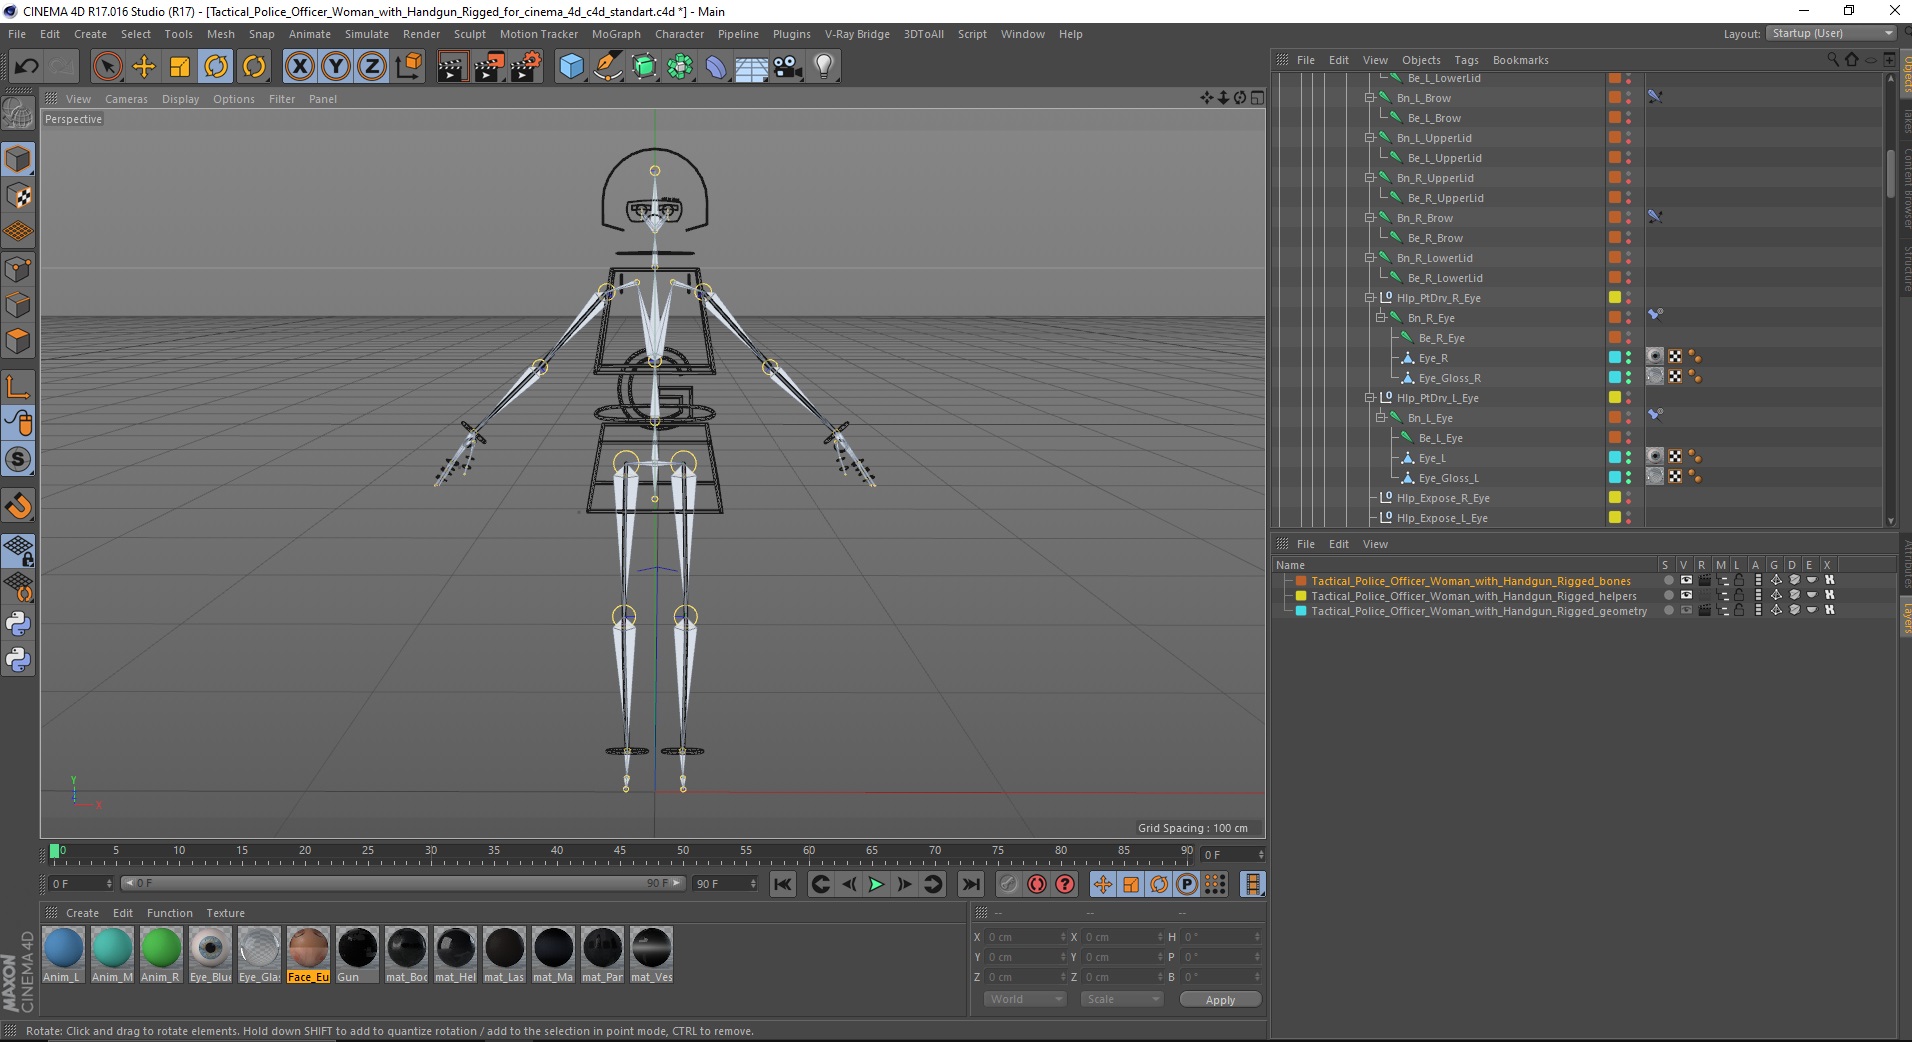Open material manager Texture menu
This screenshot has width=1912, height=1042.
(225, 913)
